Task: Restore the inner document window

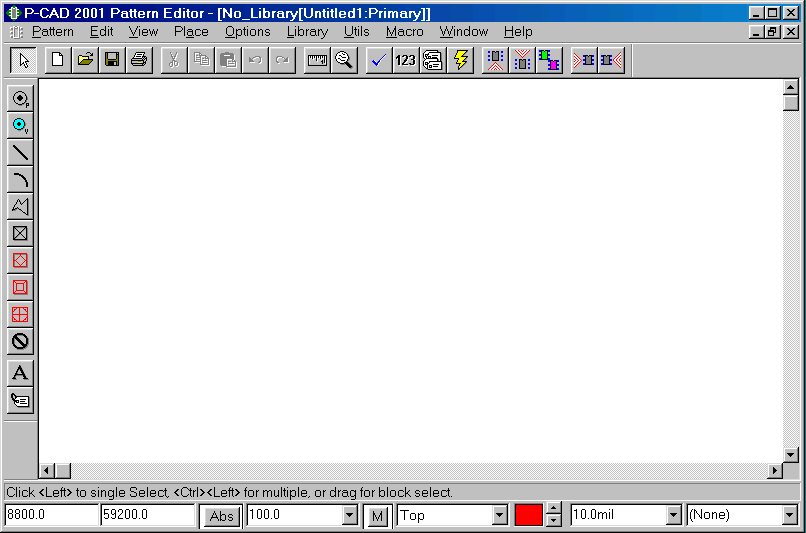Action: coord(773,32)
